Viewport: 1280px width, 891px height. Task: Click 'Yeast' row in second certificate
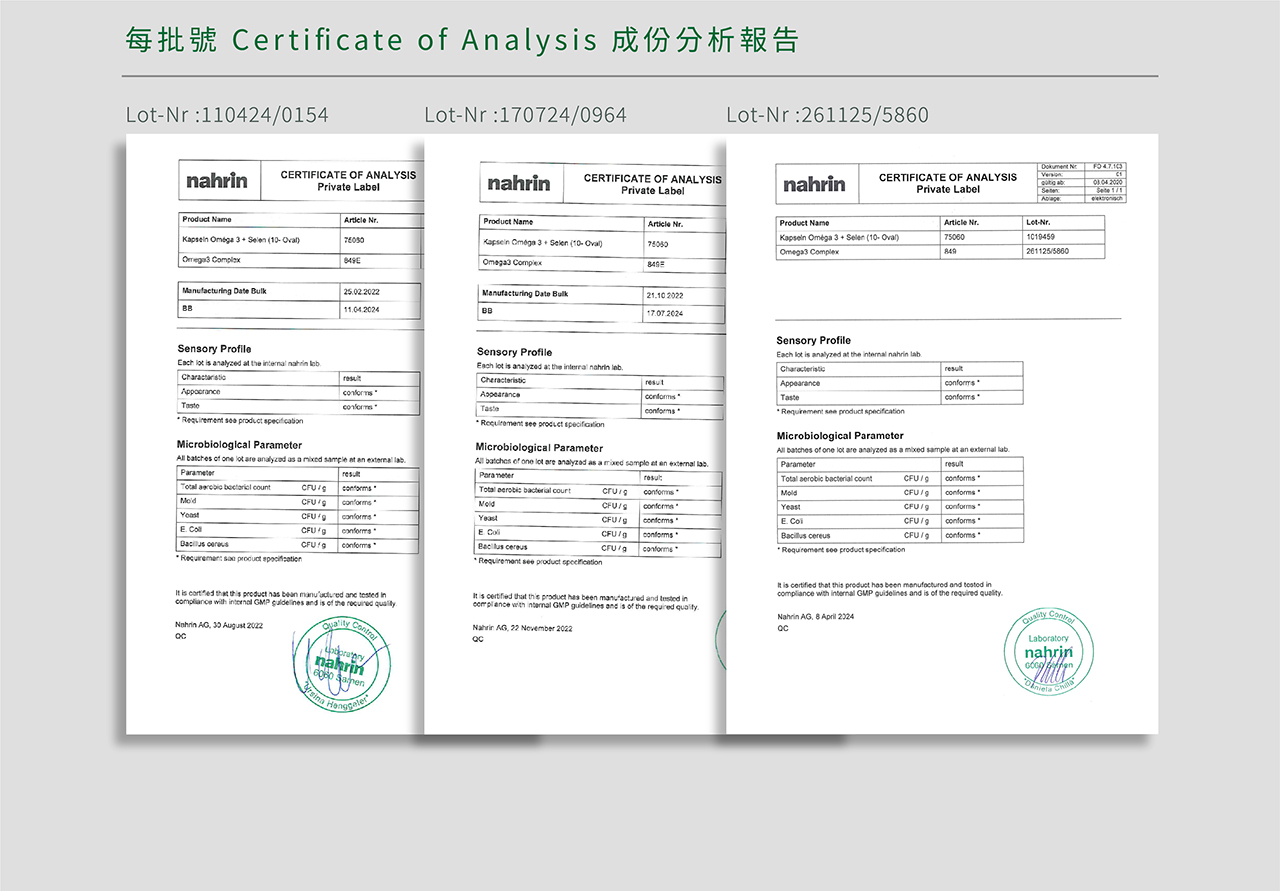599,519
